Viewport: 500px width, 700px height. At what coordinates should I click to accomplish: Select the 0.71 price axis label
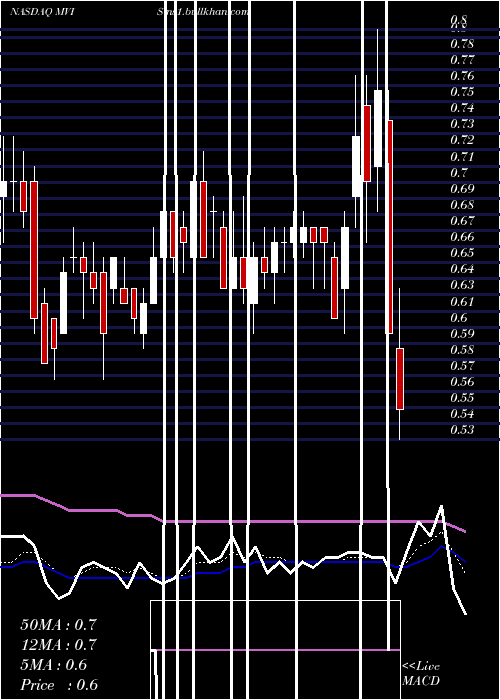coord(462,157)
